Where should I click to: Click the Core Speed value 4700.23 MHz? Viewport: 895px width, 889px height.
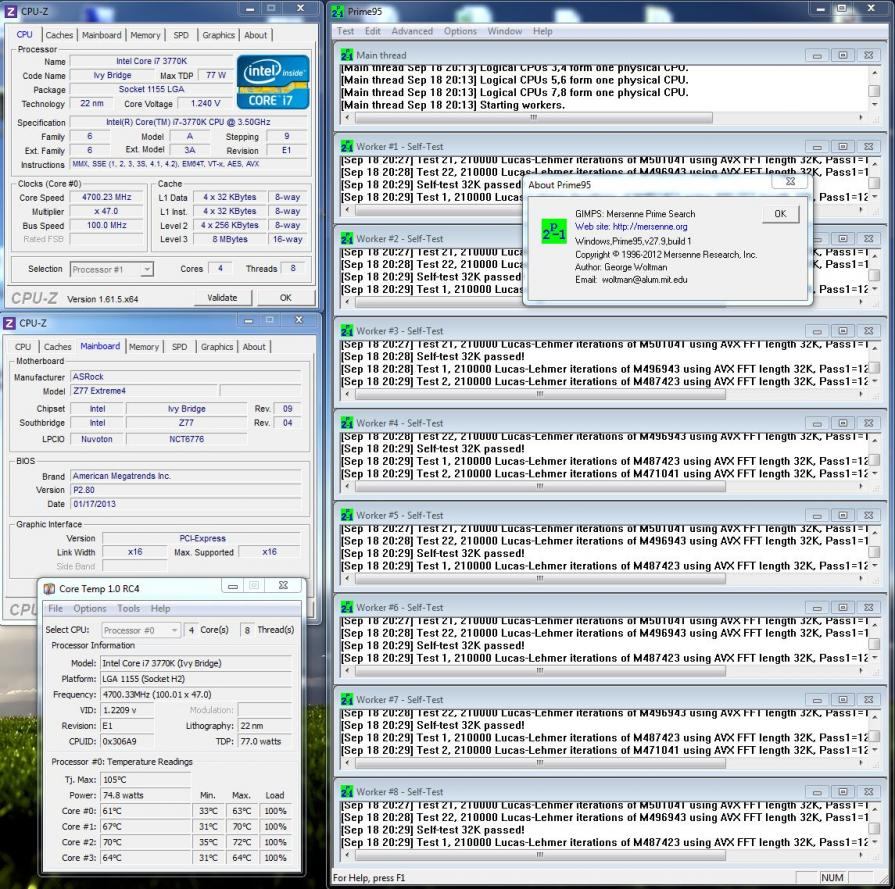[x=106, y=197]
